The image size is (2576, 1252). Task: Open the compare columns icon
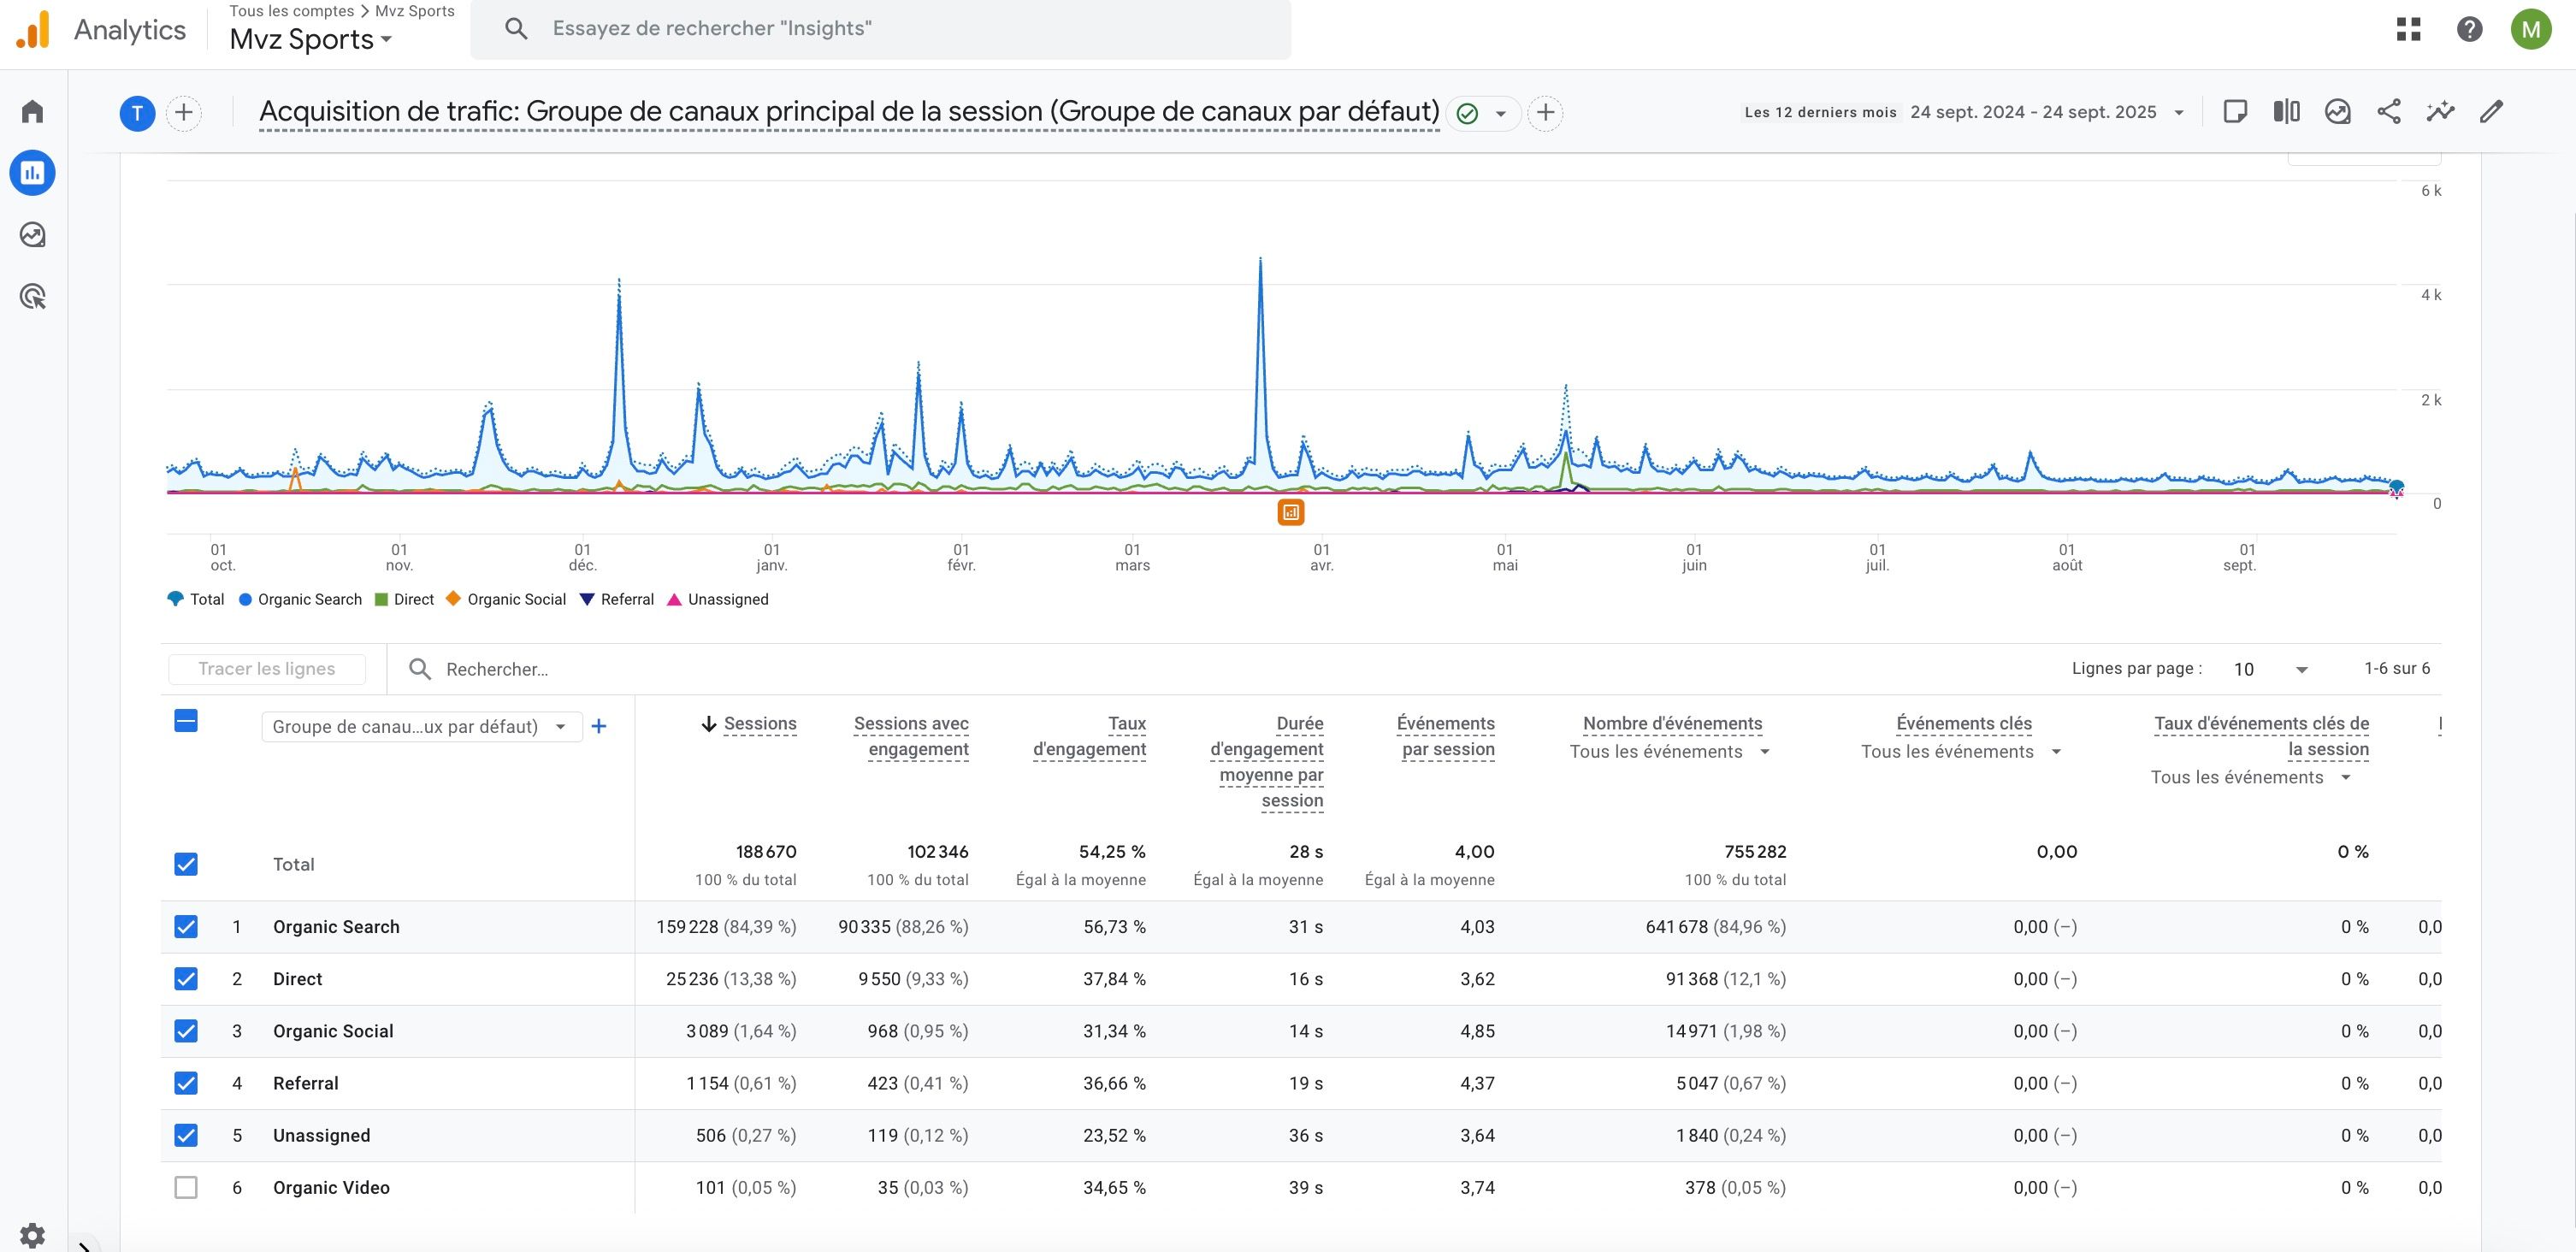tap(2286, 112)
